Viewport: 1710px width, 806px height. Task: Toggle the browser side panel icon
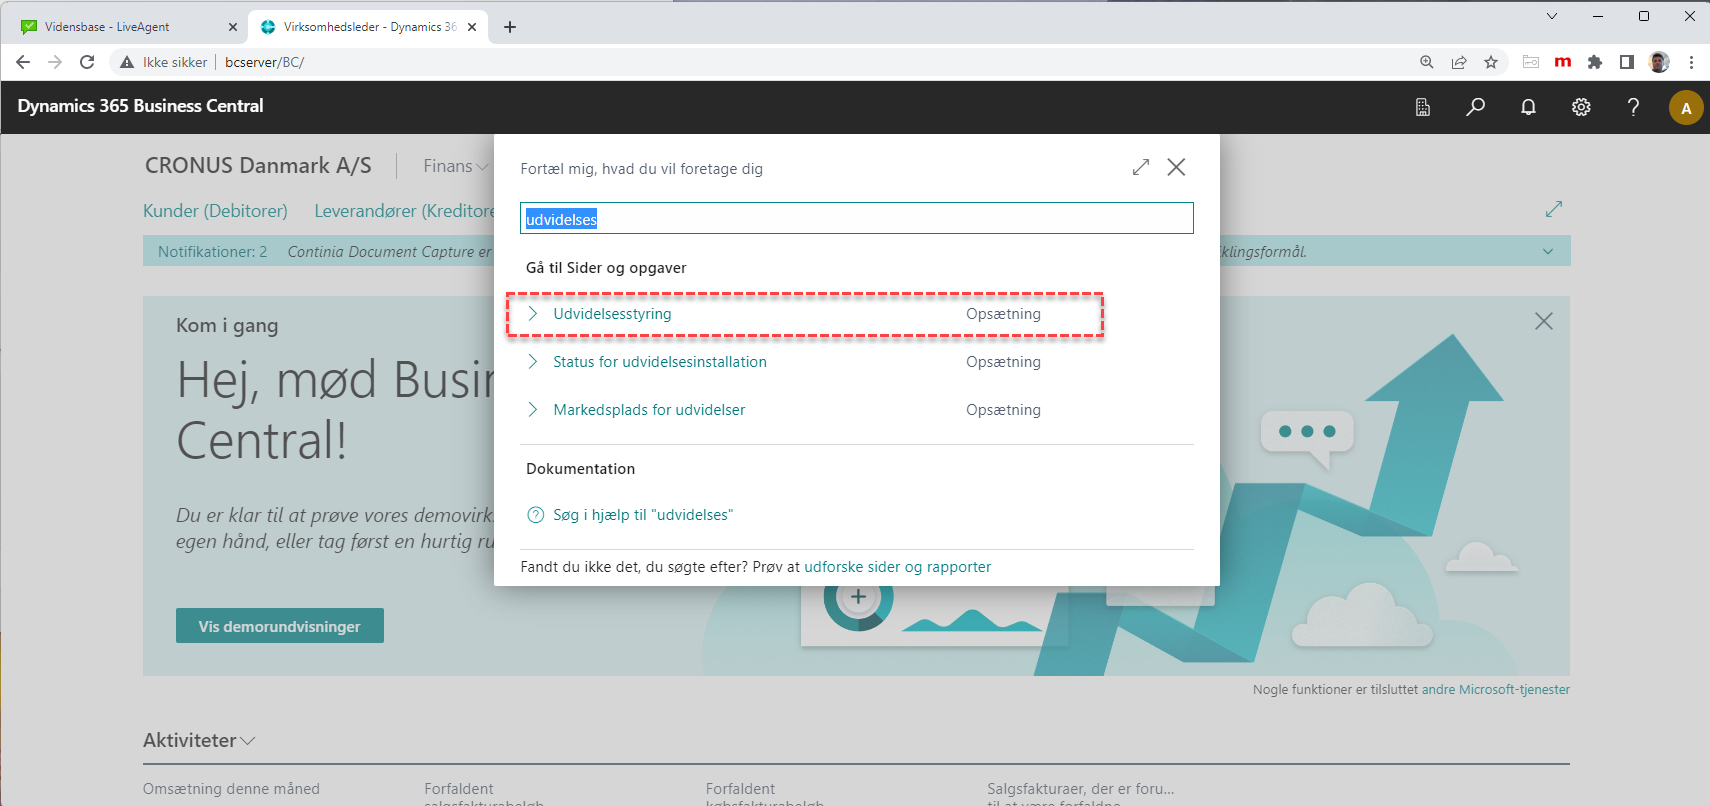click(x=1627, y=62)
